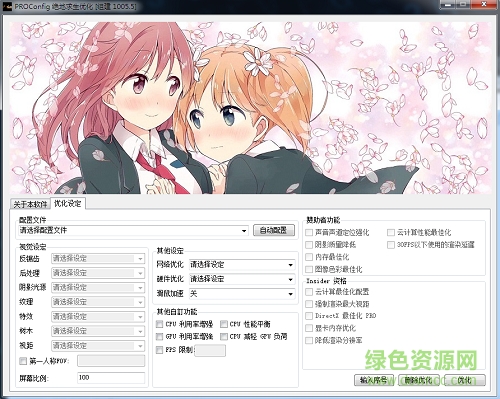Click the 优化 button
Image resolution: width=500 pixels, height=399 pixels.
pyautogui.click(x=465, y=380)
